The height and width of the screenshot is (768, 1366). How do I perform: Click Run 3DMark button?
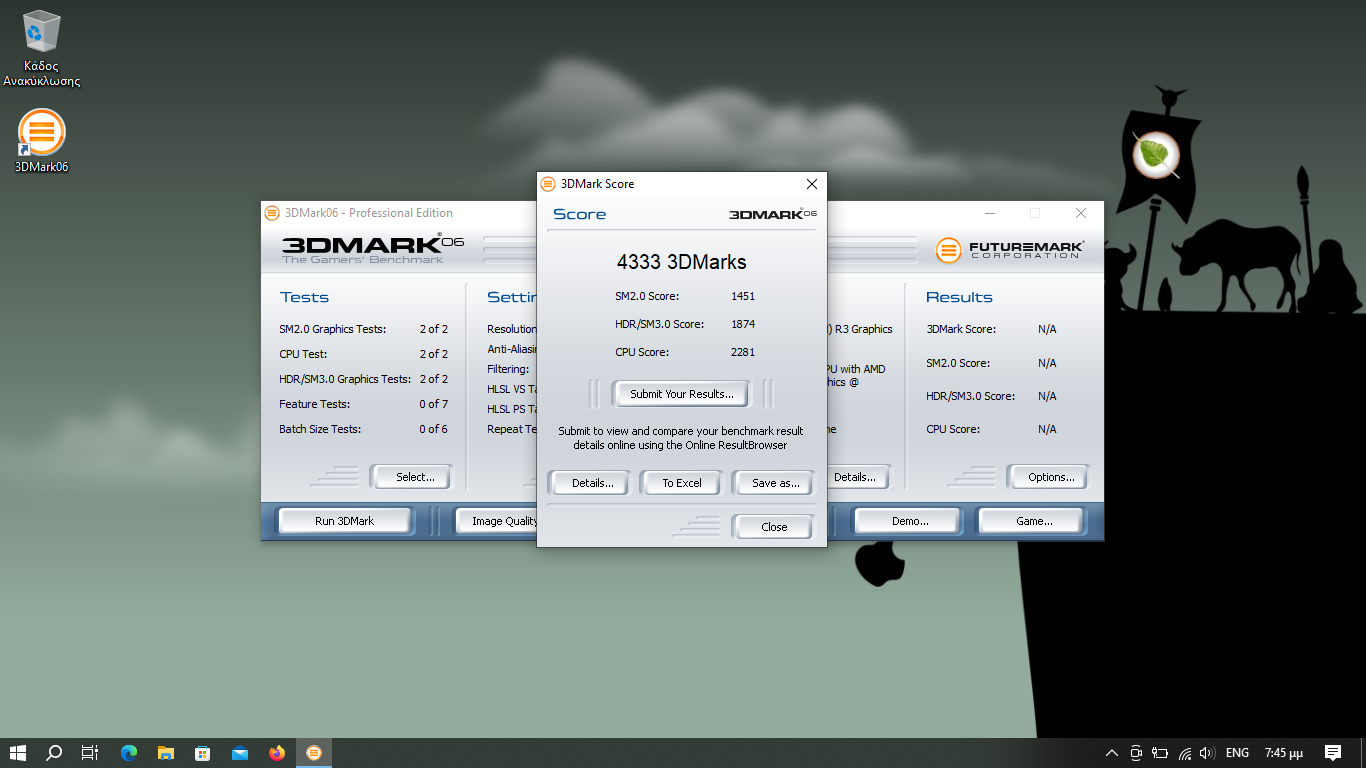point(344,521)
